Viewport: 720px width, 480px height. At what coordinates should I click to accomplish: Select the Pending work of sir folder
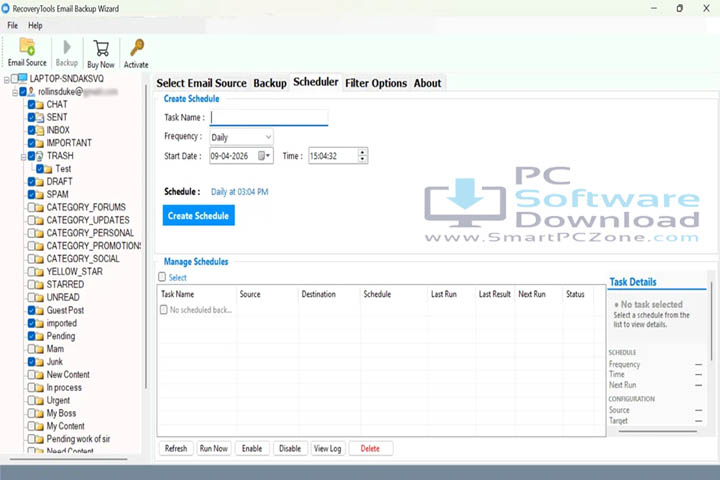click(79, 439)
